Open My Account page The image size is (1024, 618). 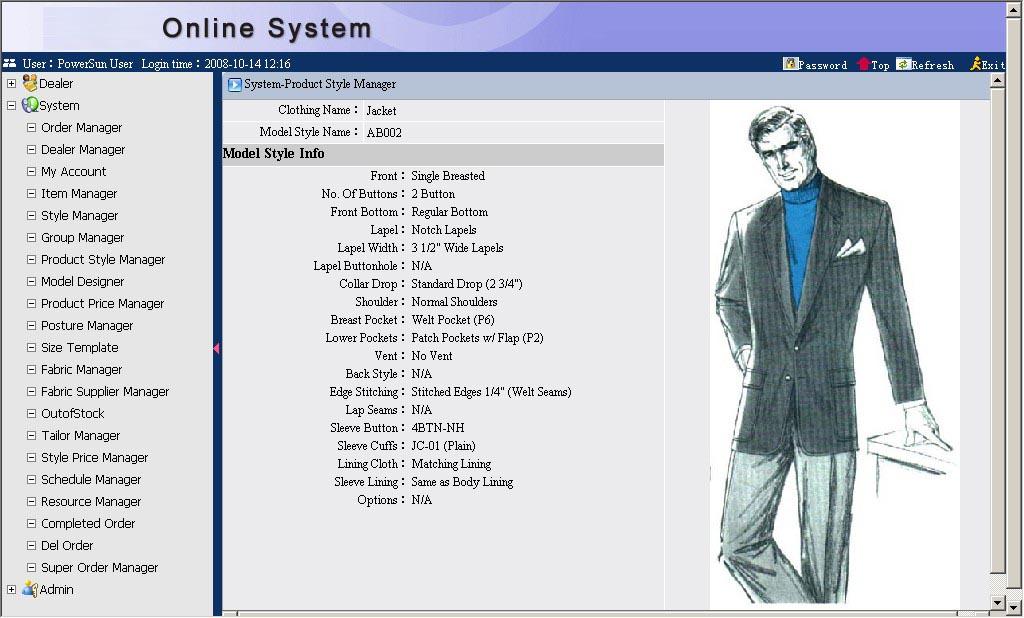click(73, 171)
